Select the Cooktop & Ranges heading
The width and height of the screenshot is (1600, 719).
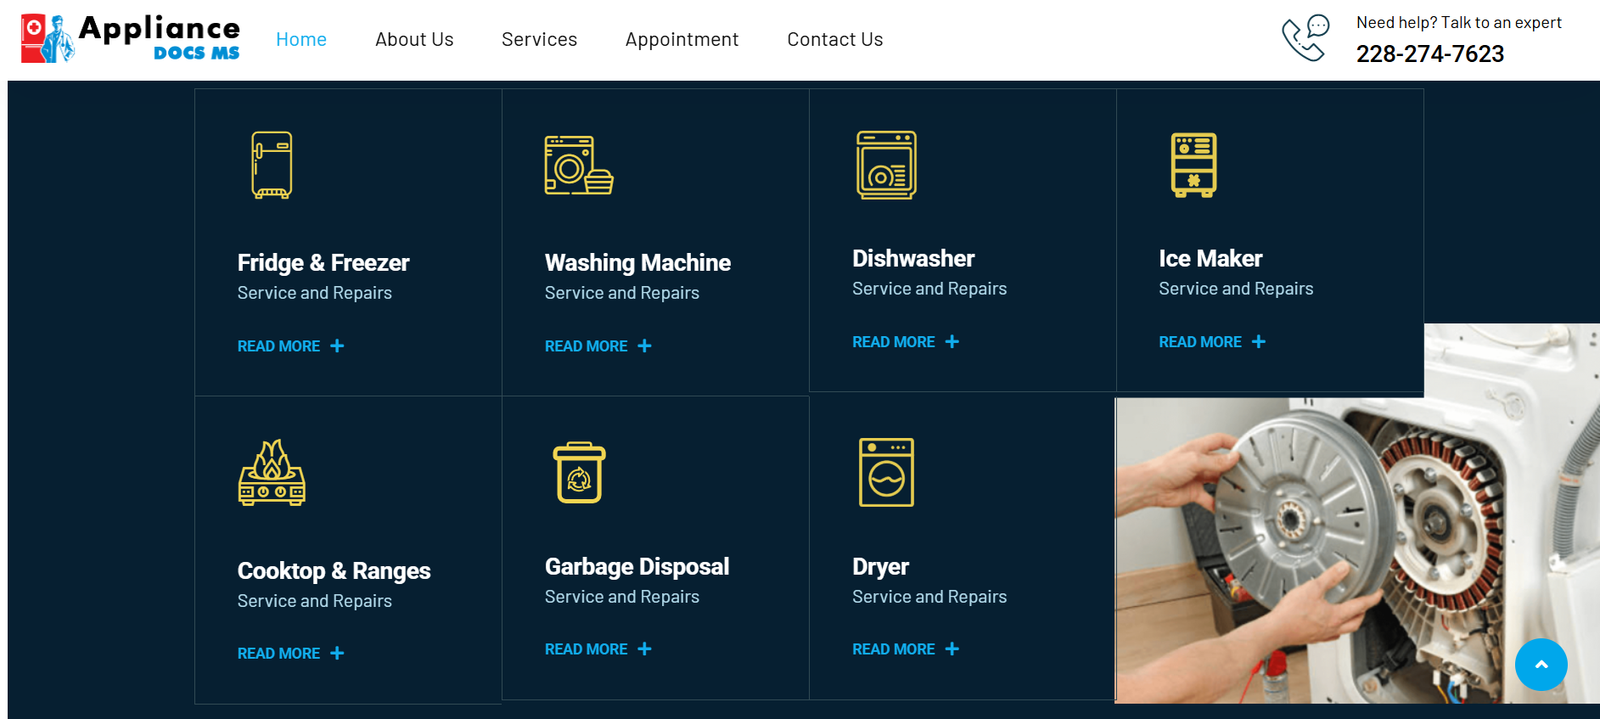pos(334,571)
